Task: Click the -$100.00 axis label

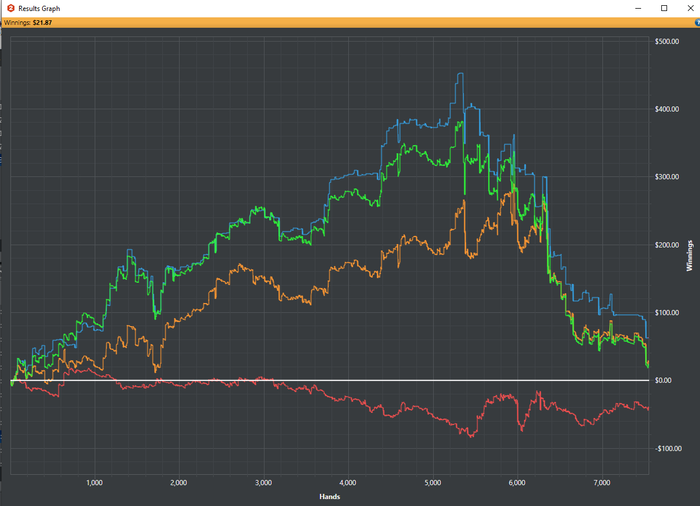Action: [668, 448]
